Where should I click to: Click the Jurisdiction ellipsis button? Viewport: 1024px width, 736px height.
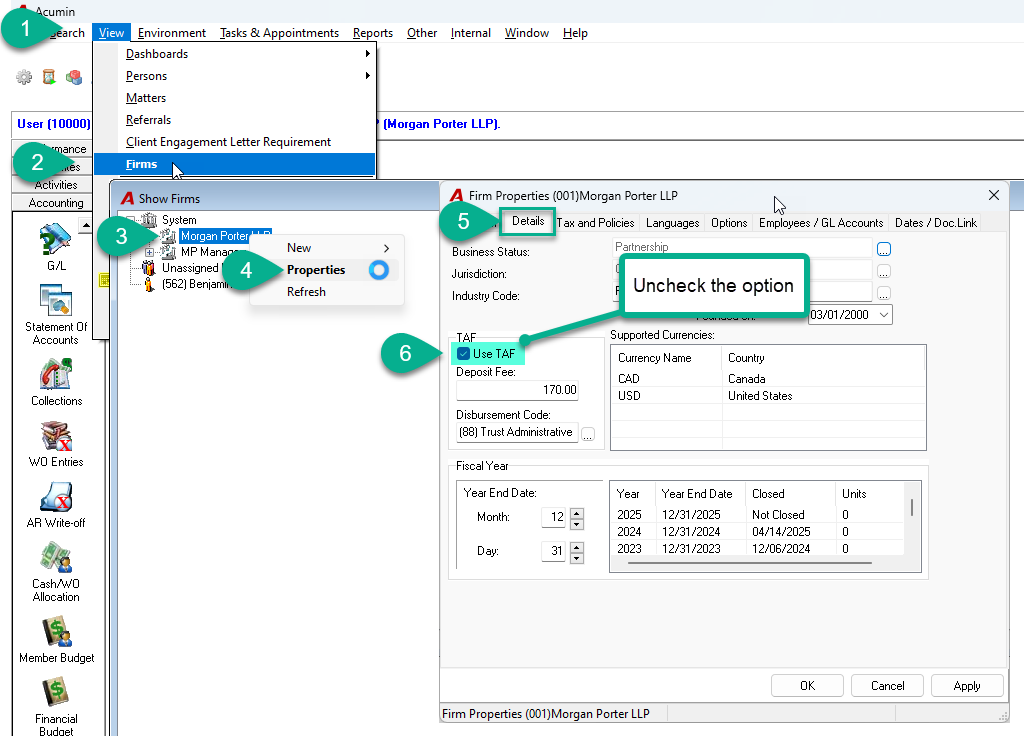[884, 271]
